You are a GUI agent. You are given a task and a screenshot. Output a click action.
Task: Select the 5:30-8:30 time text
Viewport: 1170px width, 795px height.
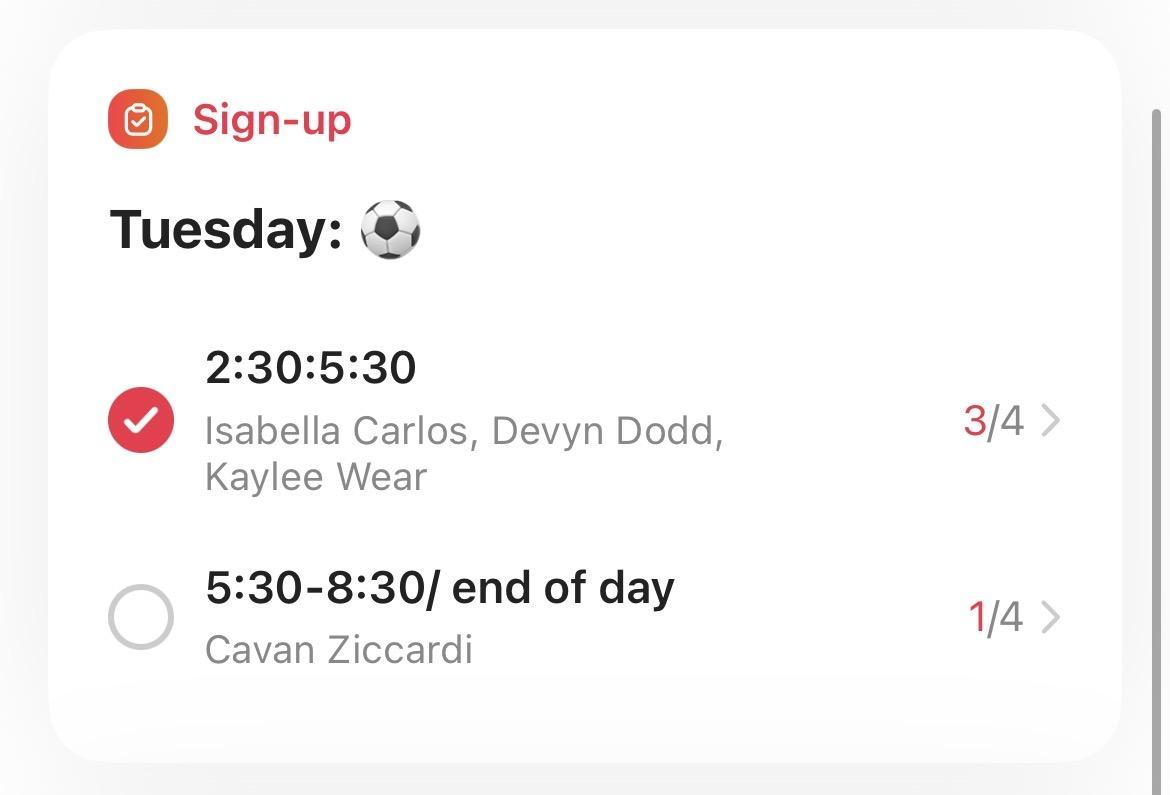314,588
